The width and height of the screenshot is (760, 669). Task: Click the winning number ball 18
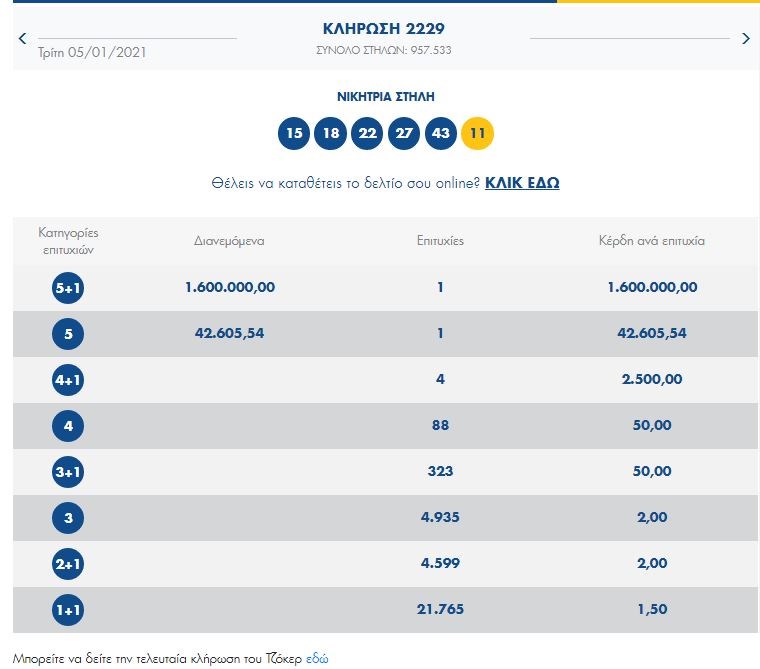click(330, 133)
